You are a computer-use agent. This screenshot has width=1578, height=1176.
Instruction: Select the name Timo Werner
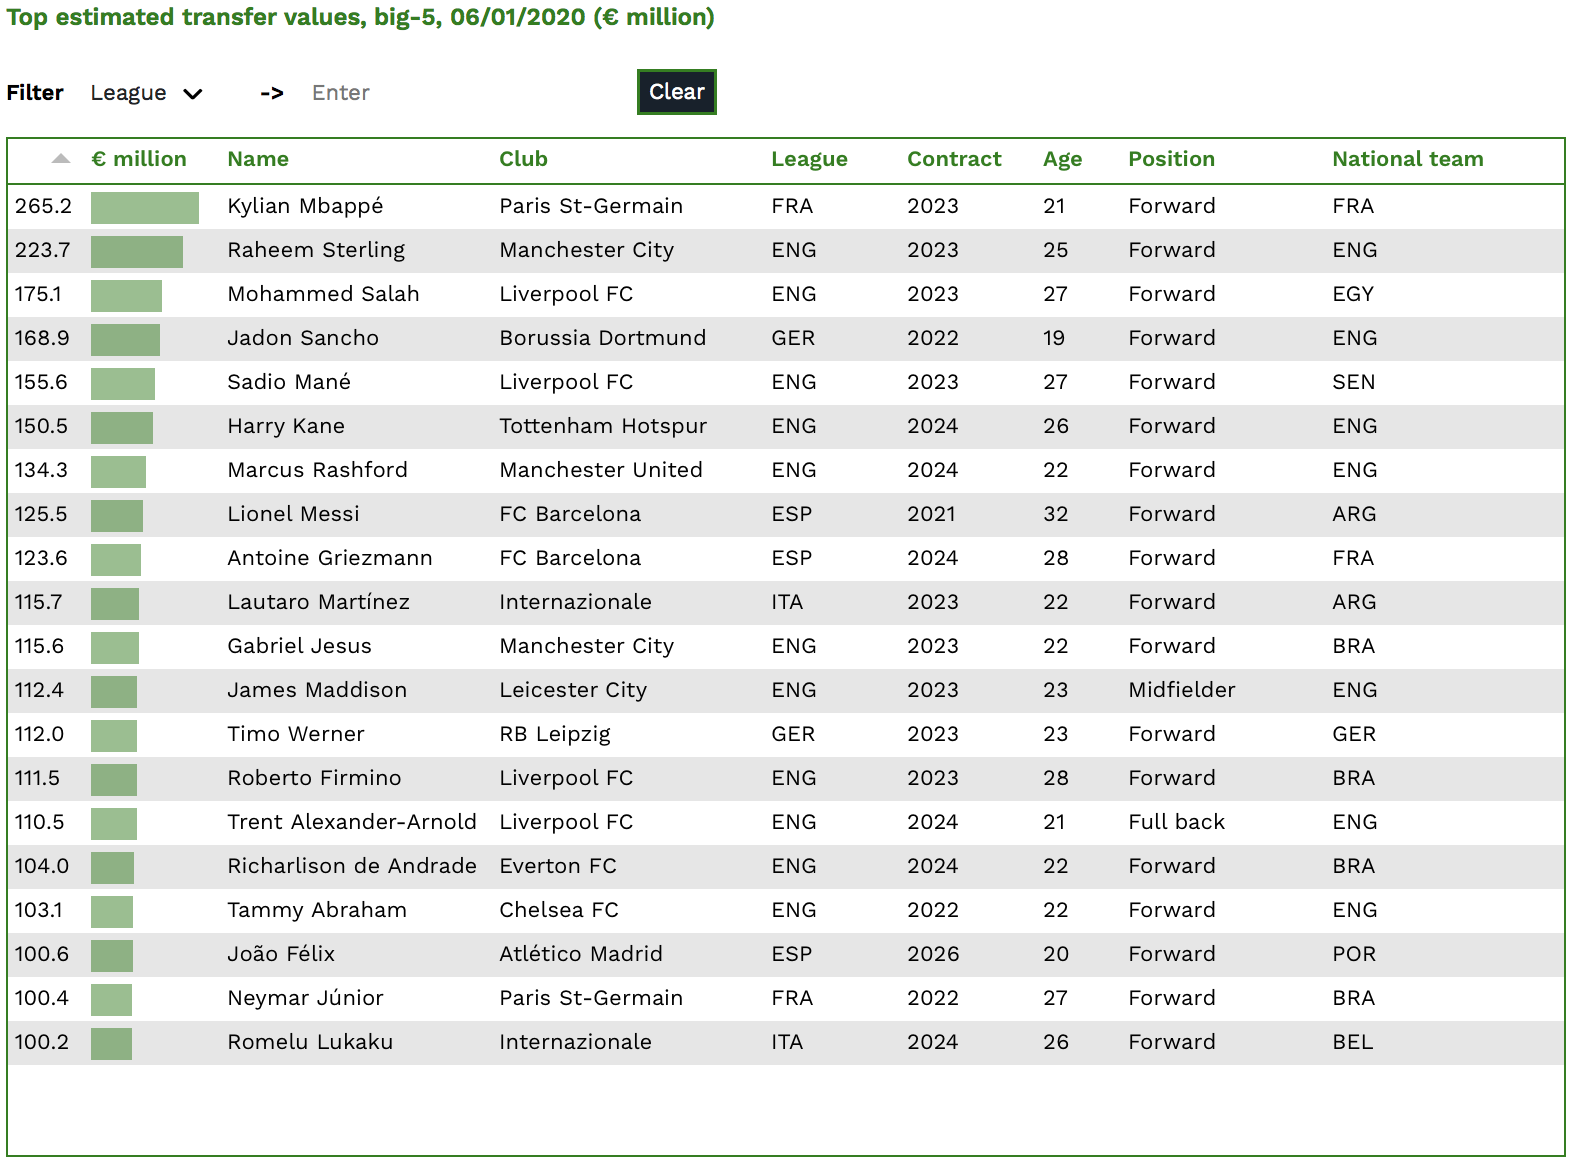(296, 734)
